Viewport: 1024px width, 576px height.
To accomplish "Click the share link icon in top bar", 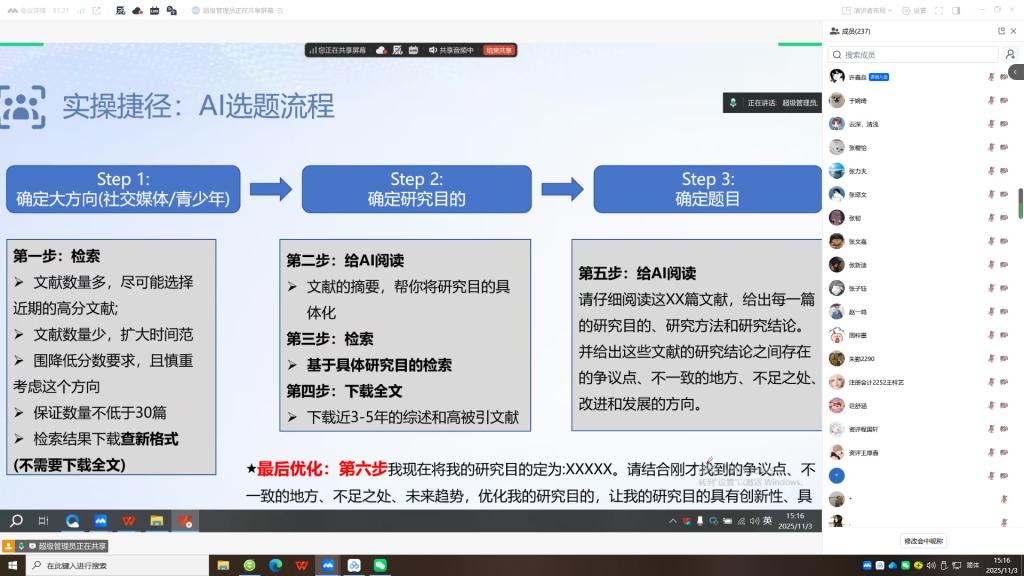I will (96, 10).
